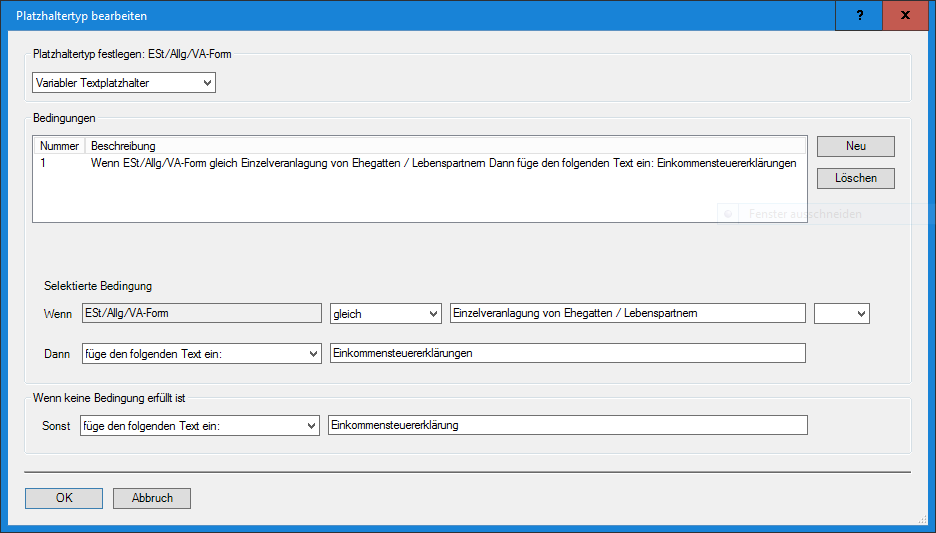
Task: Confirm with the OK button
Action: [x=64, y=498]
